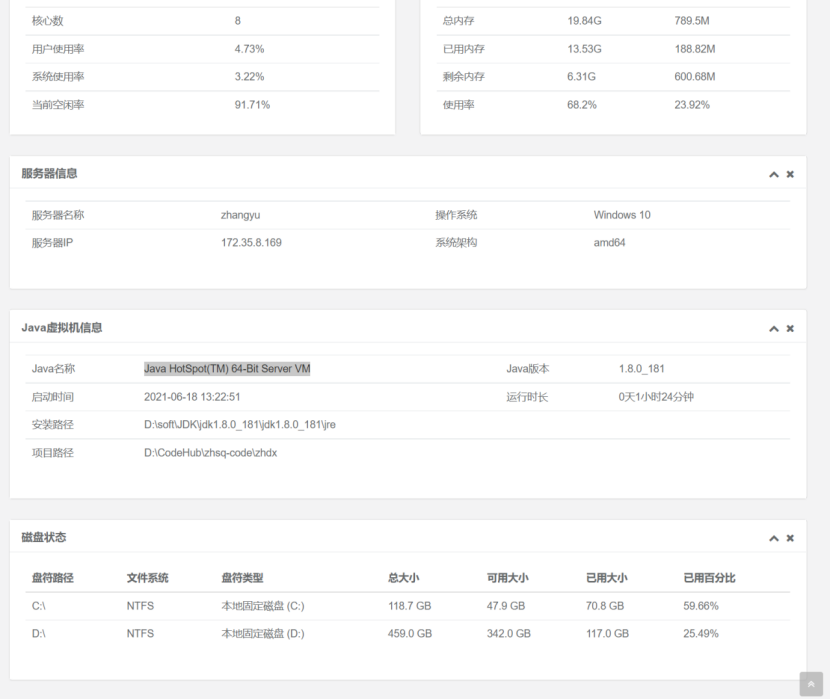The image size is (830, 699).
Task: Click the chevron icon on the 磁盘状态 header
Action: [773, 537]
